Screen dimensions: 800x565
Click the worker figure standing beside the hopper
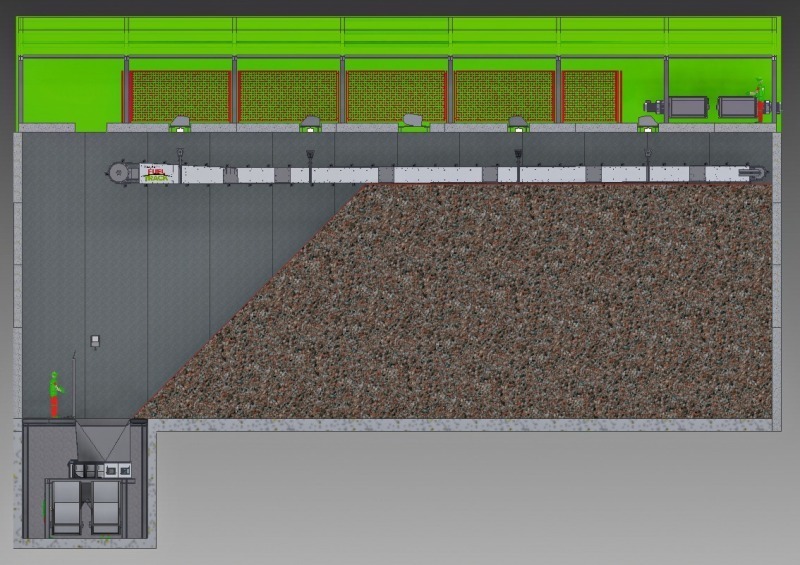(x=56, y=394)
